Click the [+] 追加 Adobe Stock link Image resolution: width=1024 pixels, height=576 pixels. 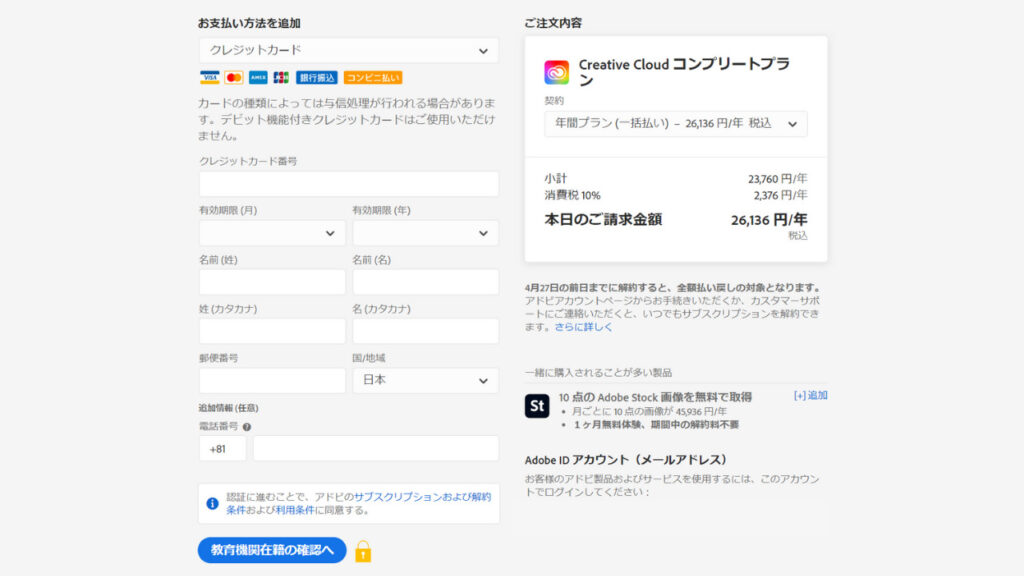[810, 396]
